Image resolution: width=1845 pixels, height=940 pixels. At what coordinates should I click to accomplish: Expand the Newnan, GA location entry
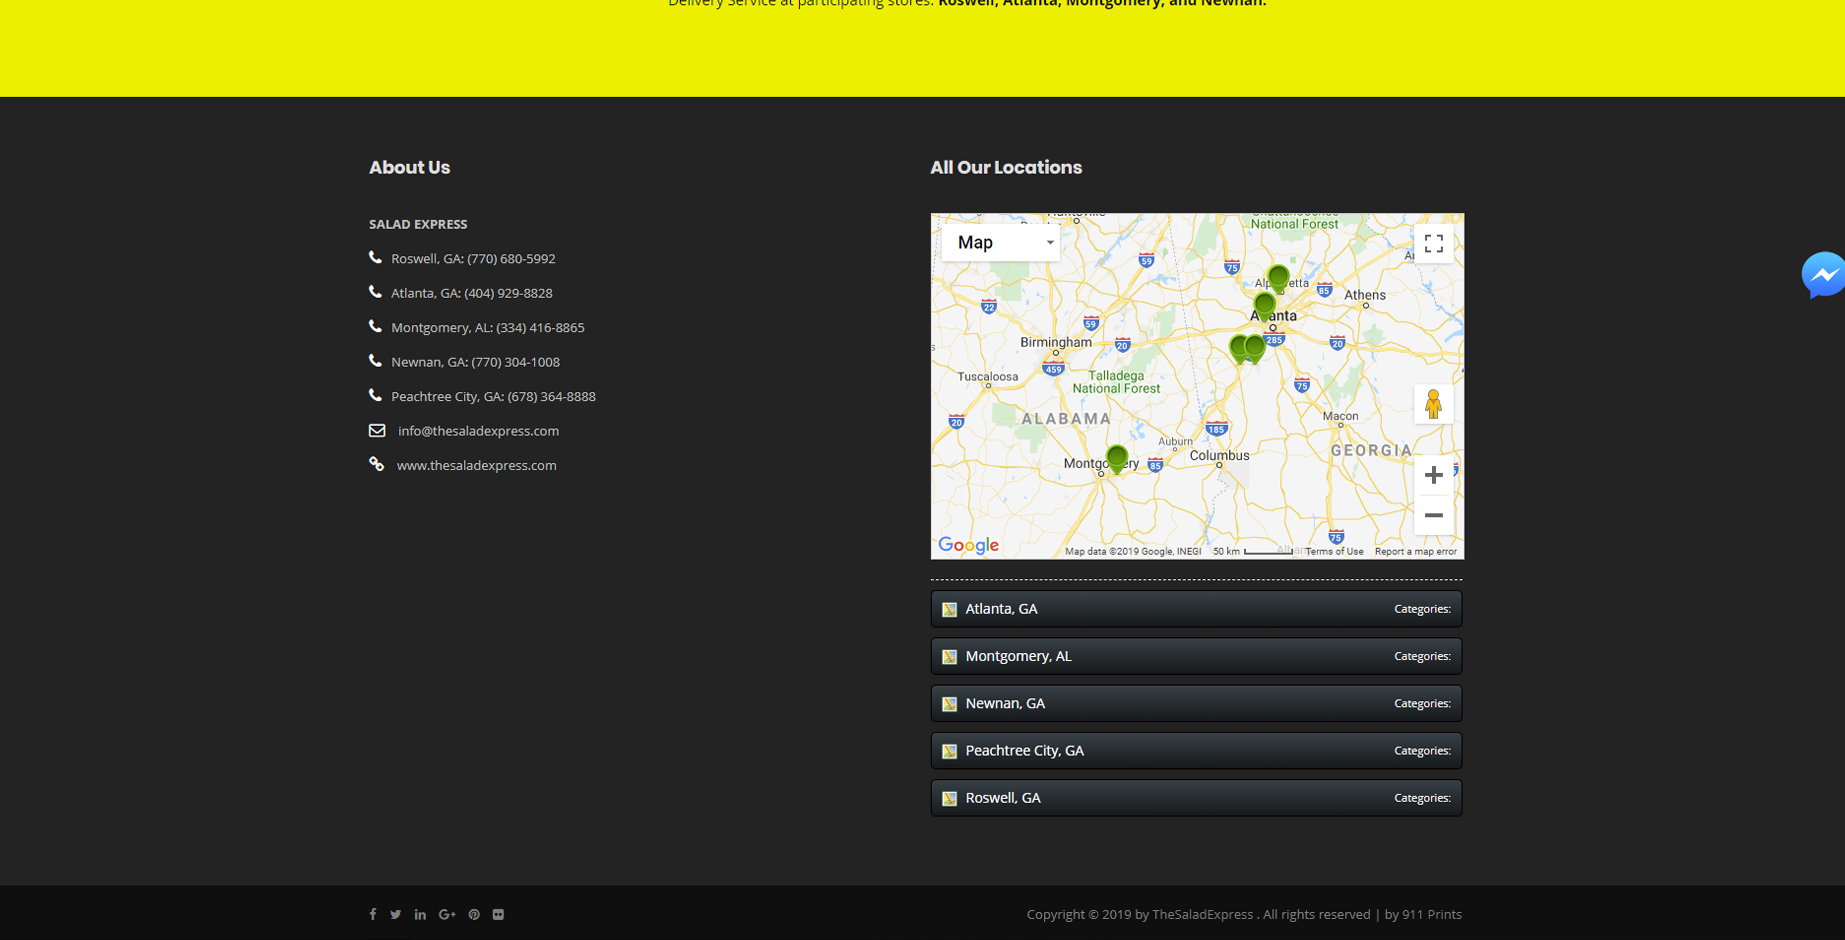(1196, 703)
